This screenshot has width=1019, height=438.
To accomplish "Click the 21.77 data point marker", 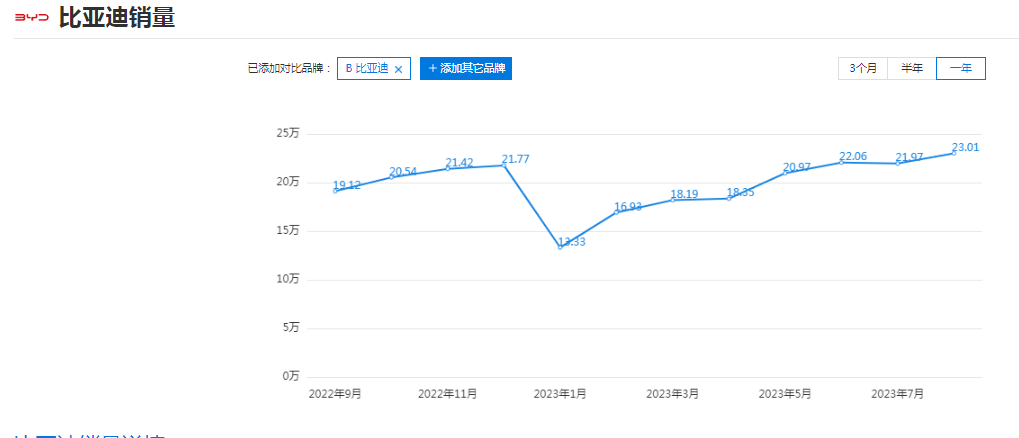I will coord(504,164).
